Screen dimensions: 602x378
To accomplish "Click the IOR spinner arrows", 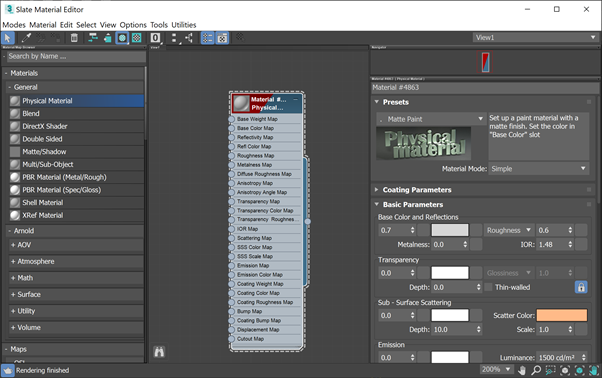I will (570, 244).
